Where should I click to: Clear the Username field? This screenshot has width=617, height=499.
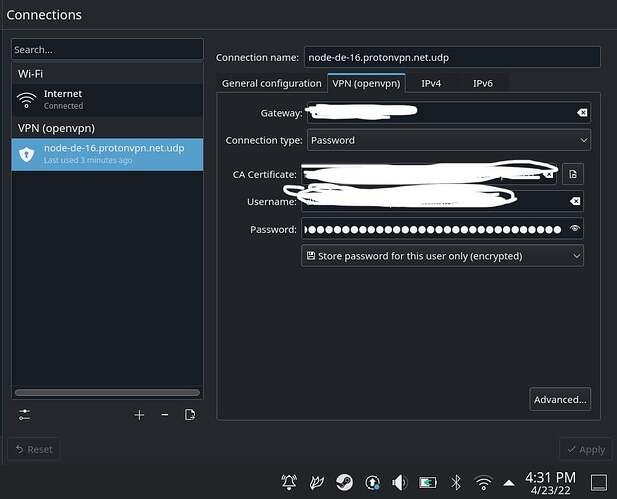574,201
